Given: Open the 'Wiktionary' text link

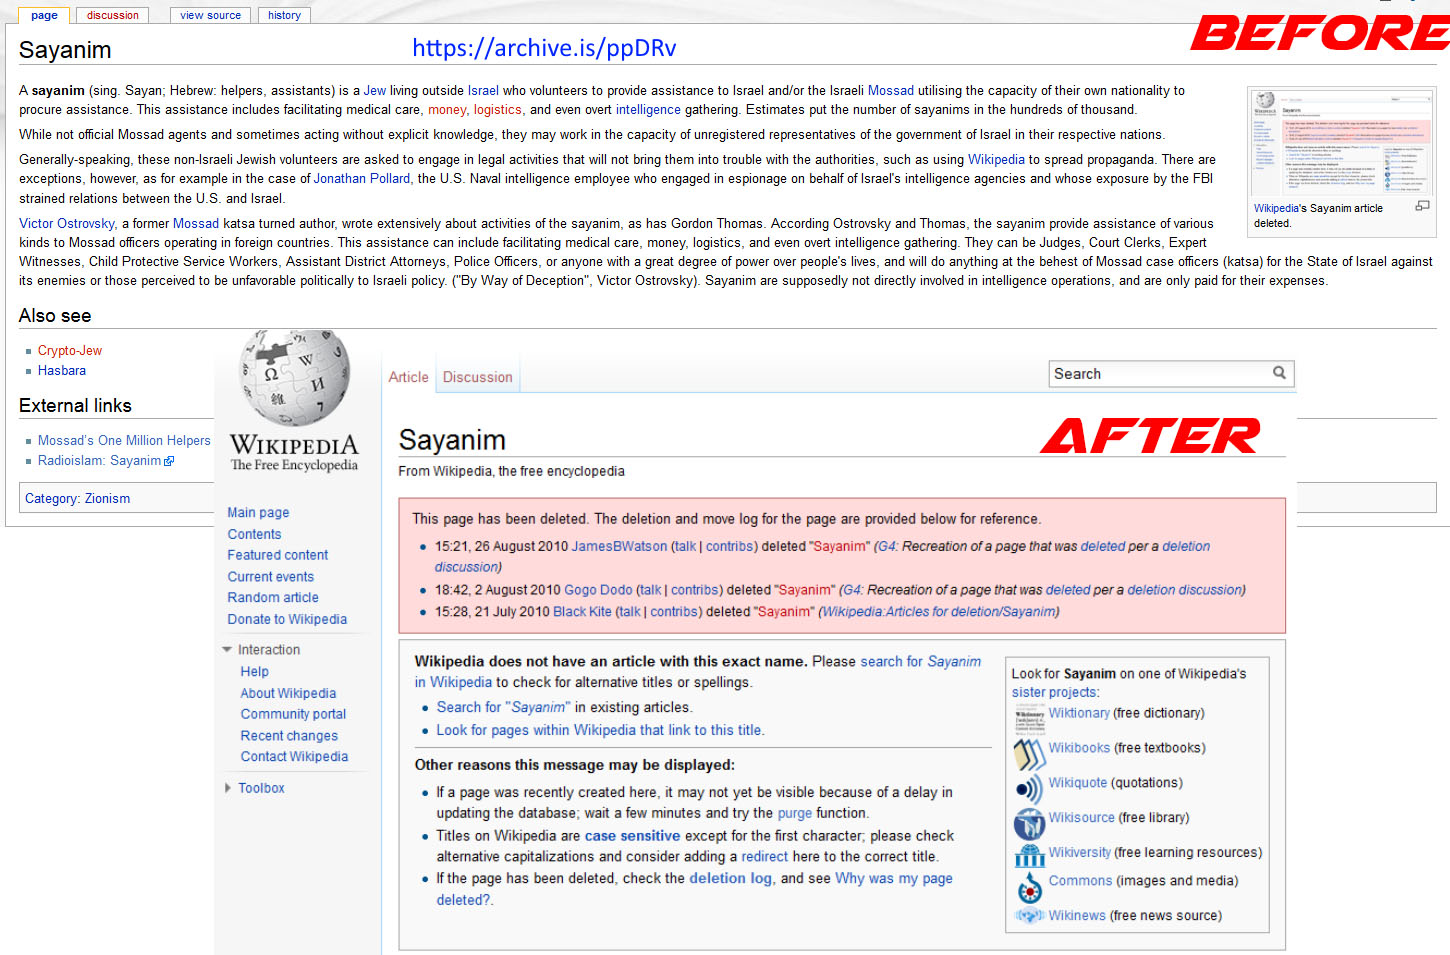Looking at the screenshot, I should tap(1079, 714).
